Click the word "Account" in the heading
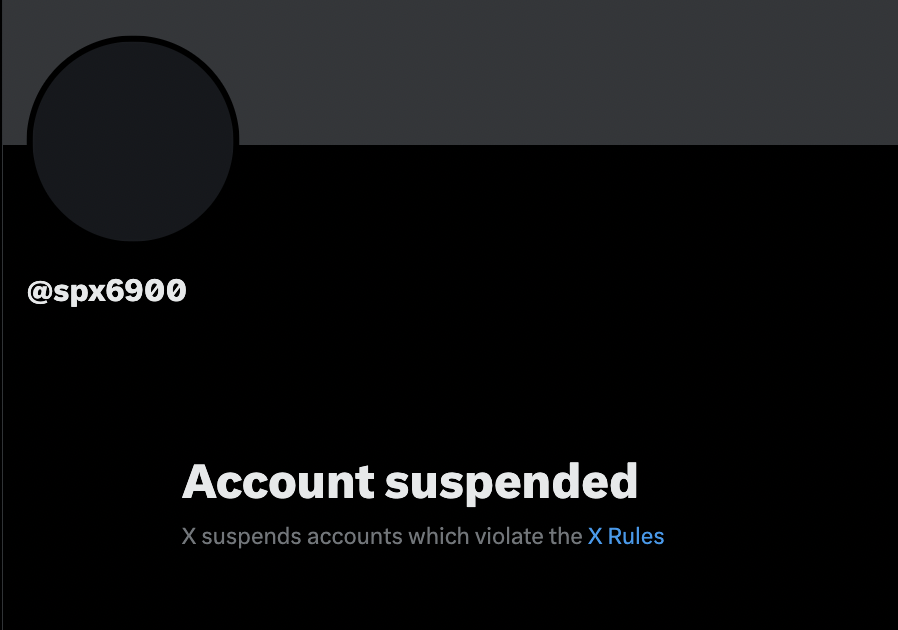 278,482
